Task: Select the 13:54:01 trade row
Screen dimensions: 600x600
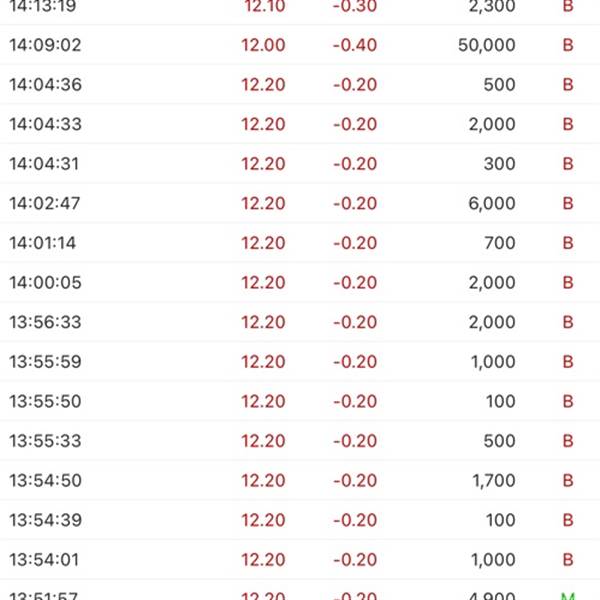Action: point(300,560)
